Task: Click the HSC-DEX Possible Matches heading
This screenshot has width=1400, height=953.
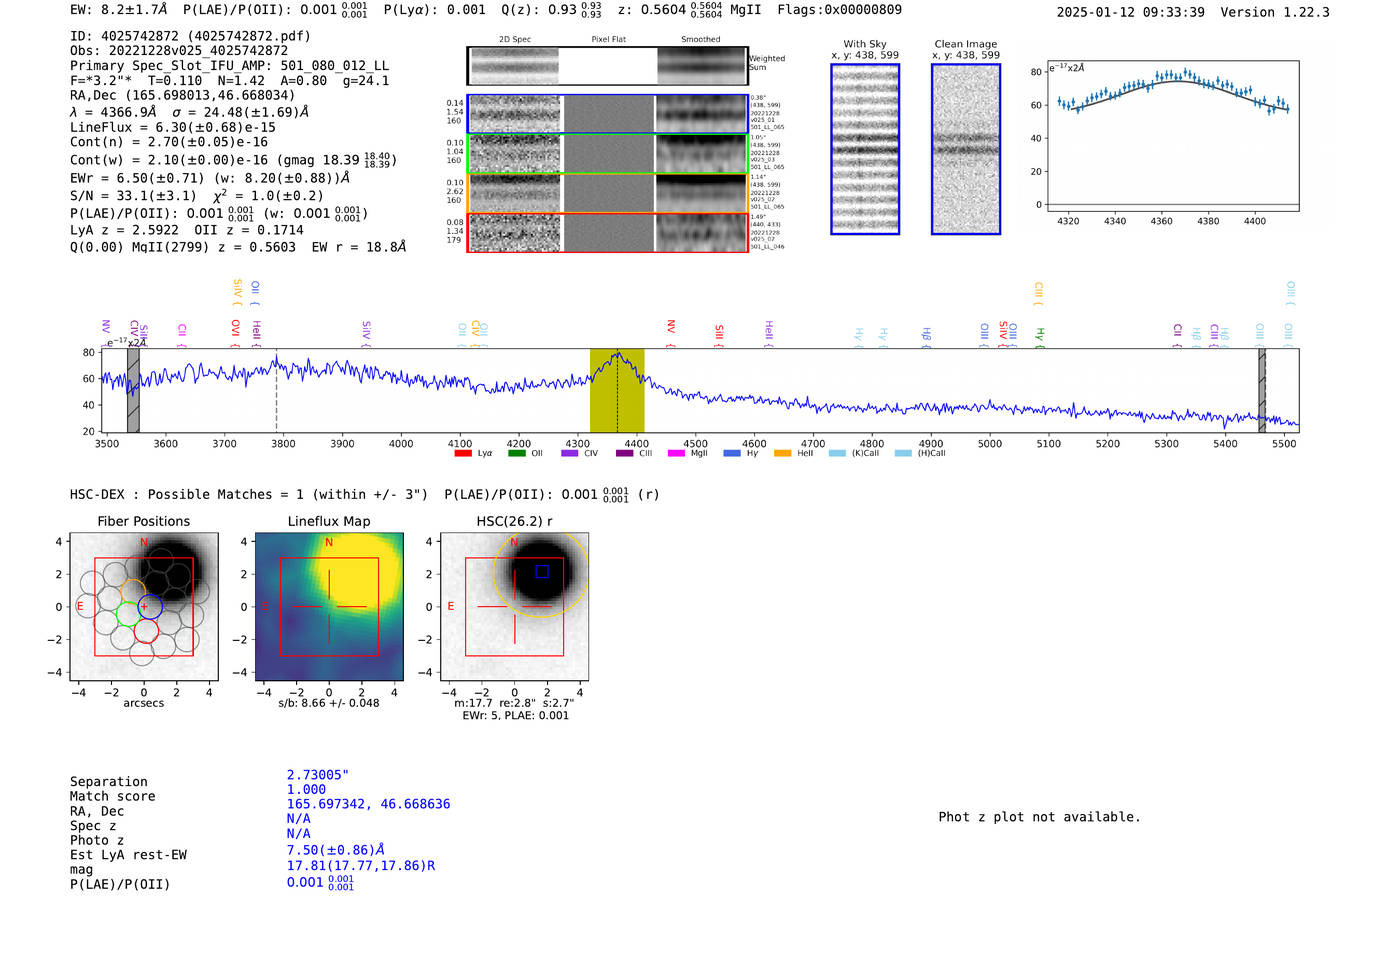Action: point(249,495)
